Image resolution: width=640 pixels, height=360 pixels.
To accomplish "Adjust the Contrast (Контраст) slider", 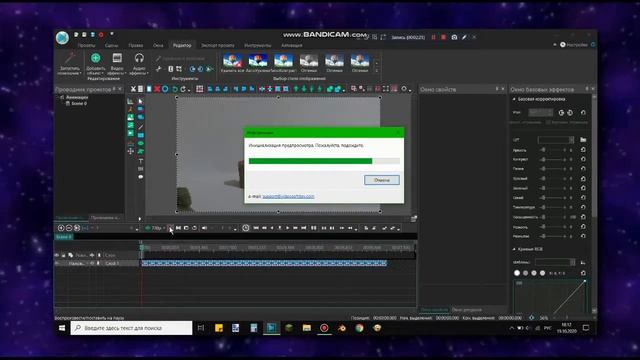I will coord(553,160).
